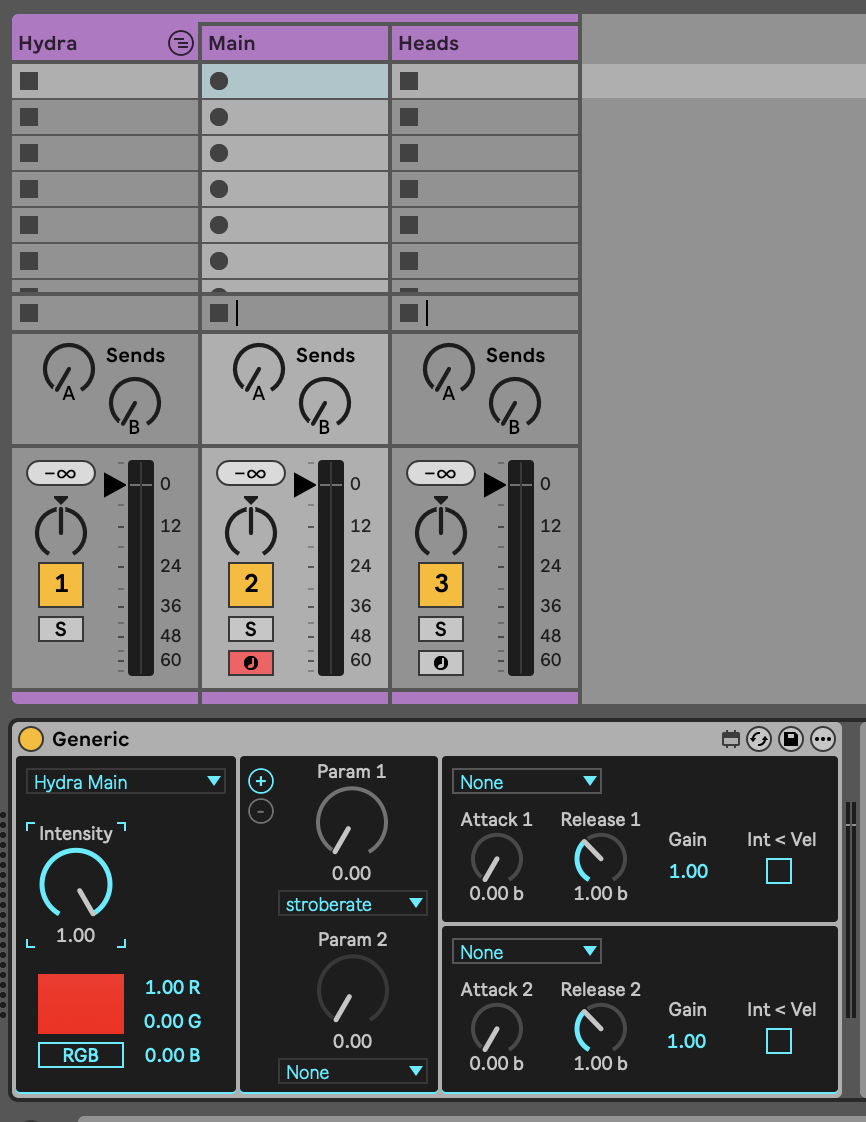Enable the first Int < Vel checkbox
Image resolution: width=866 pixels, height=1122 pixels.
tap(778, 871)
